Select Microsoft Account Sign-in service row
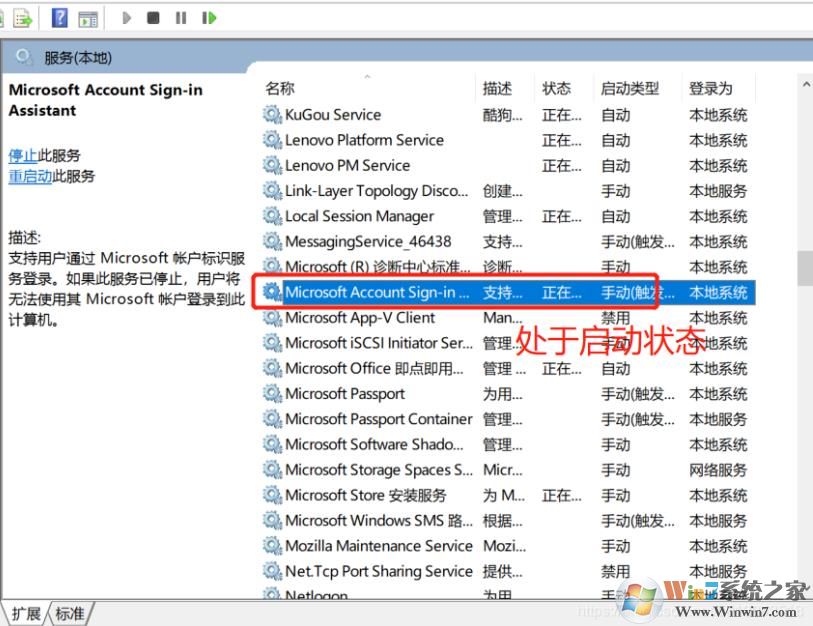813x626 pixels. [x=508, y=292]
